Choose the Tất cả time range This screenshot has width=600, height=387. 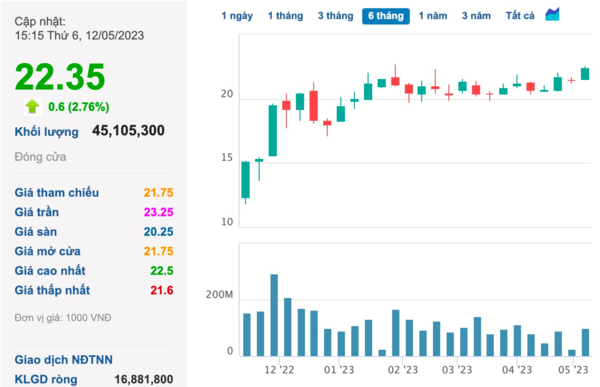click(x=520, y=16)
